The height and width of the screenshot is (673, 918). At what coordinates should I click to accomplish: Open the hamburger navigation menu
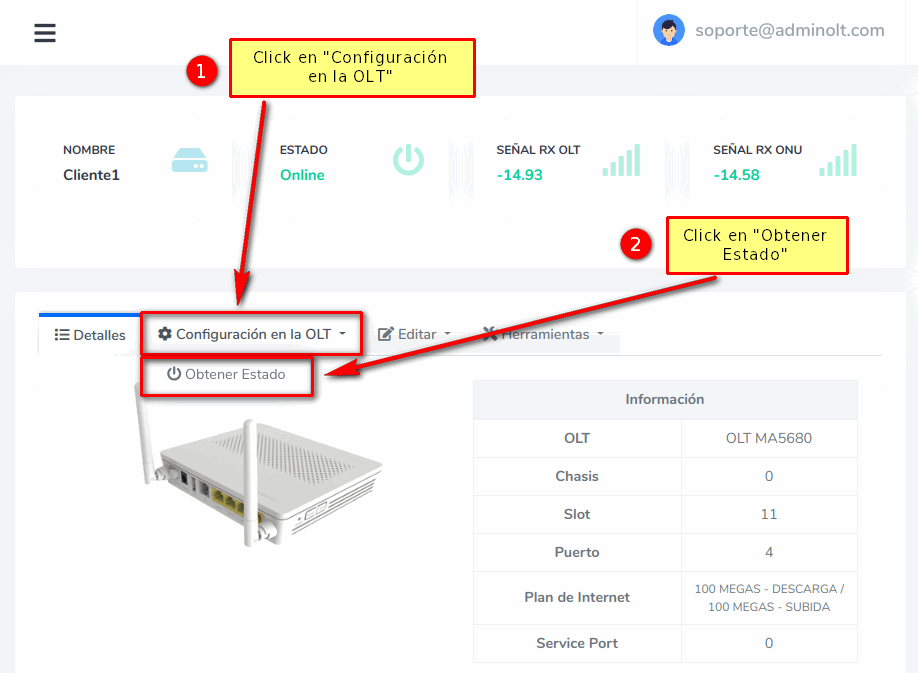point(45,33)
